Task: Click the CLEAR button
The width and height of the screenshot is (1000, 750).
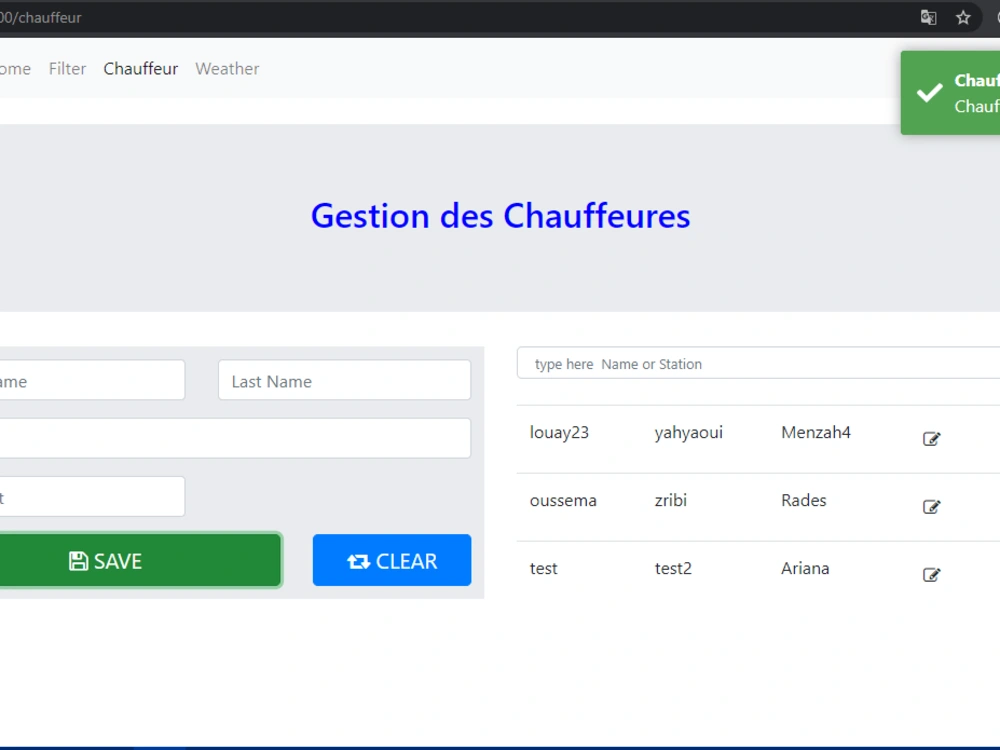Action: click(x=392, y=561)
